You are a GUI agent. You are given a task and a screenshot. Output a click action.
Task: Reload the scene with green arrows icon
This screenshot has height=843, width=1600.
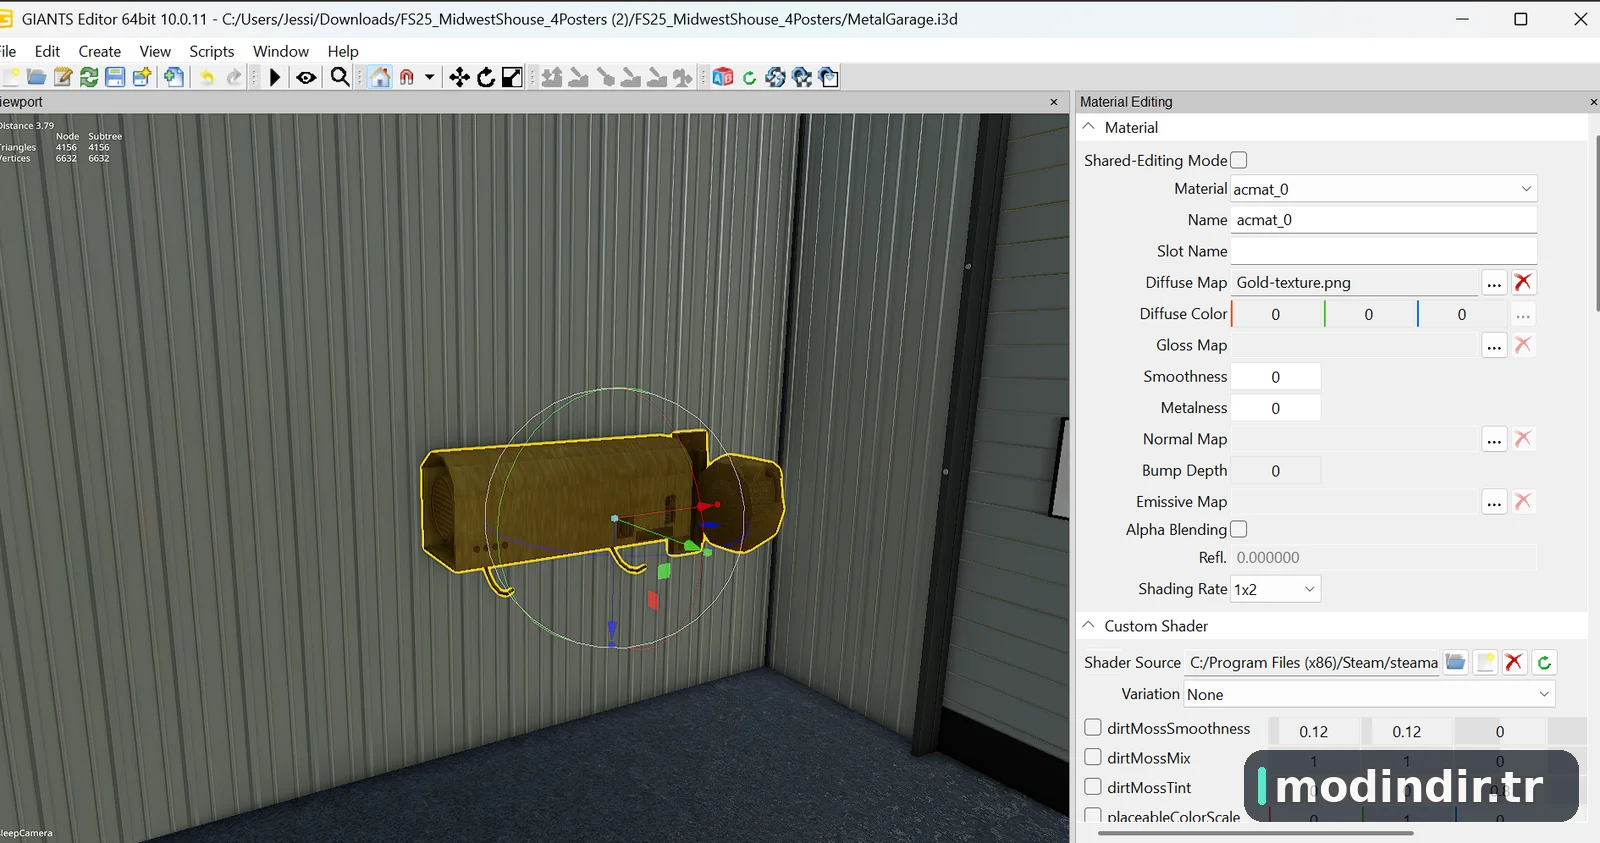[89, 77]
